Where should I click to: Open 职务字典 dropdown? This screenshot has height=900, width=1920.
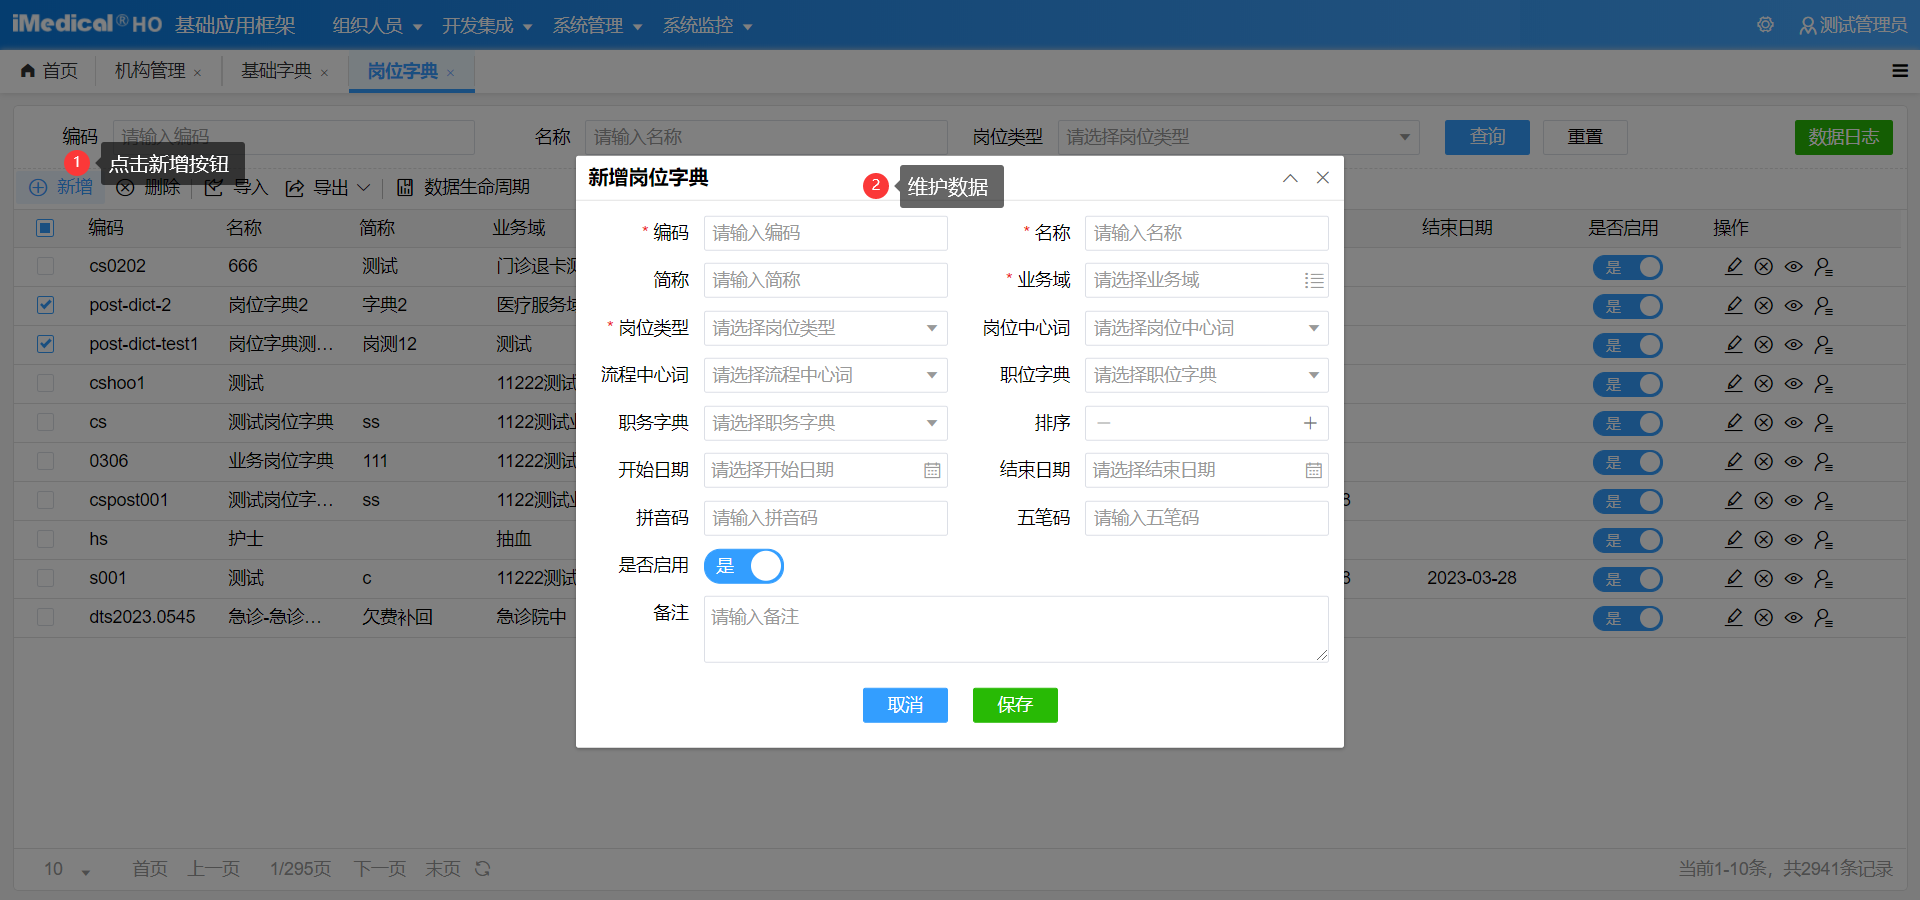825,423
